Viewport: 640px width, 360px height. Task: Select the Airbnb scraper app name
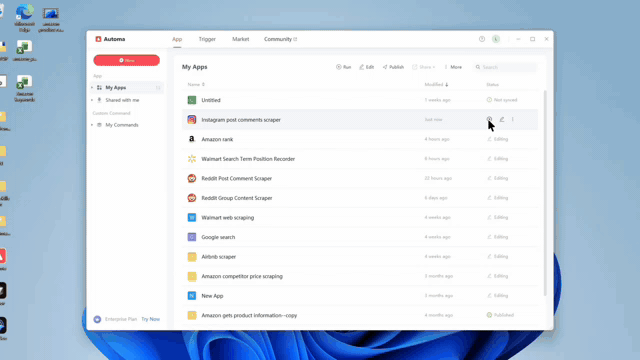coord(219,257)
